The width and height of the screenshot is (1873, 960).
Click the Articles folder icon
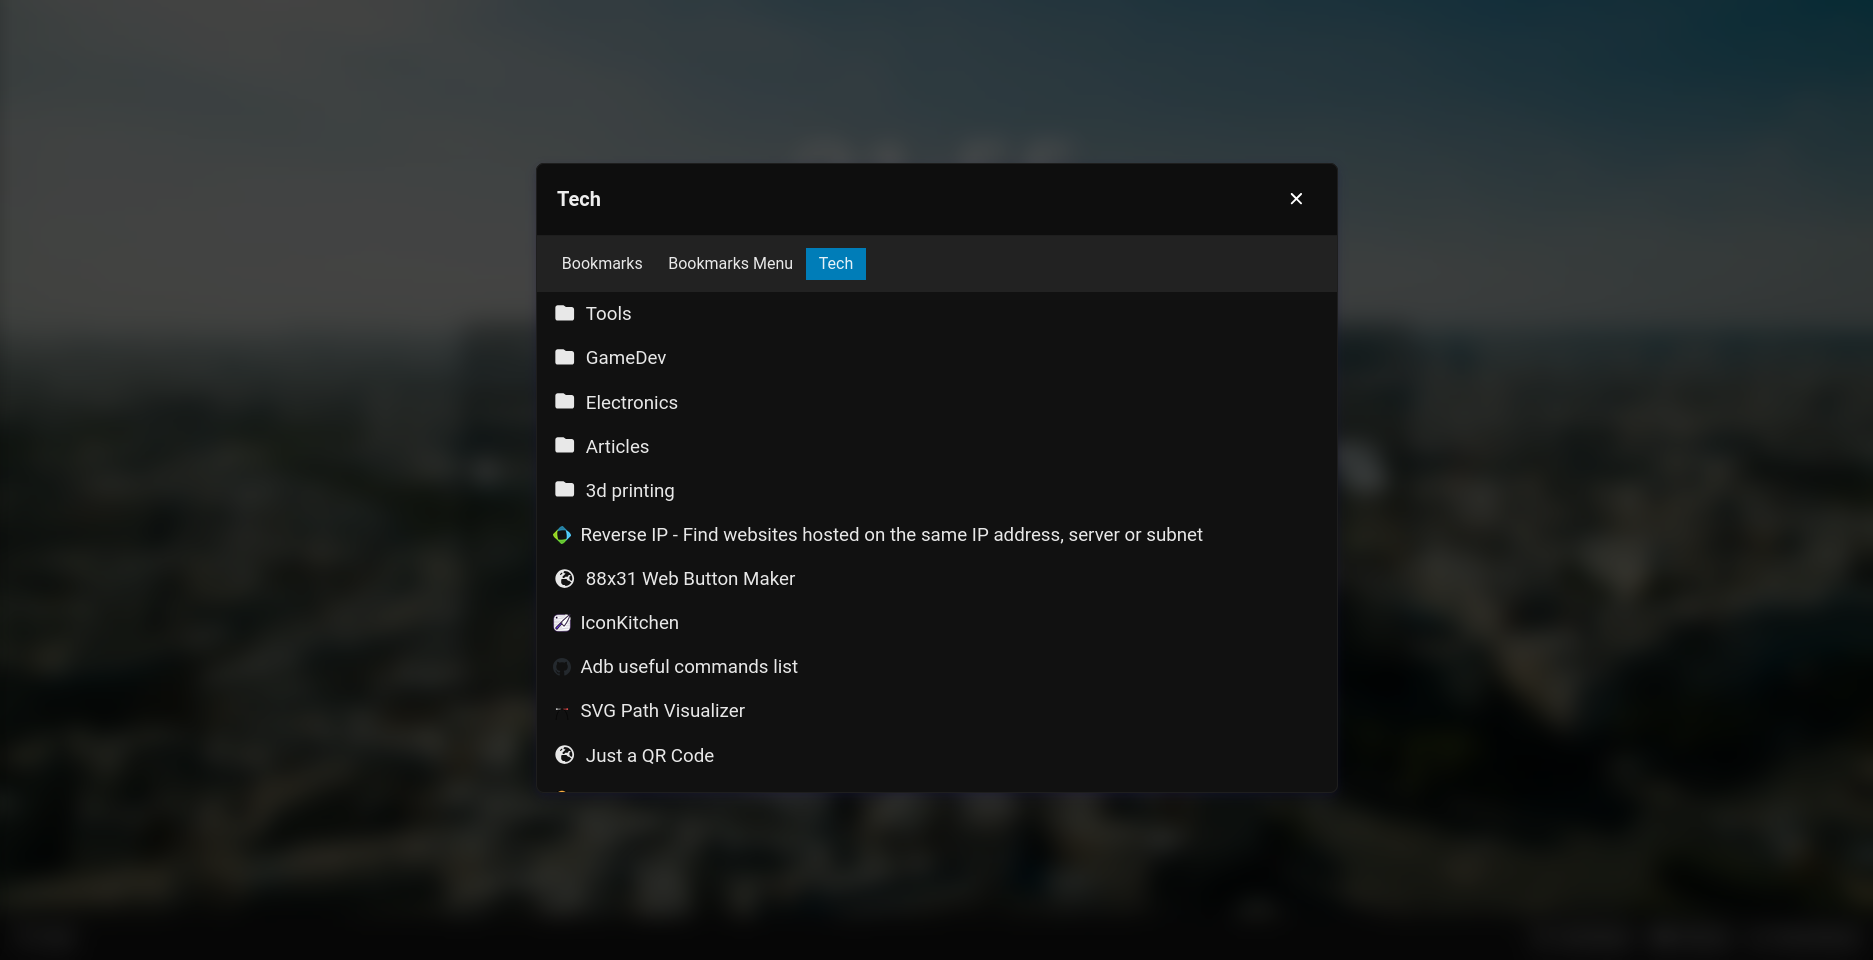(565, 445)
